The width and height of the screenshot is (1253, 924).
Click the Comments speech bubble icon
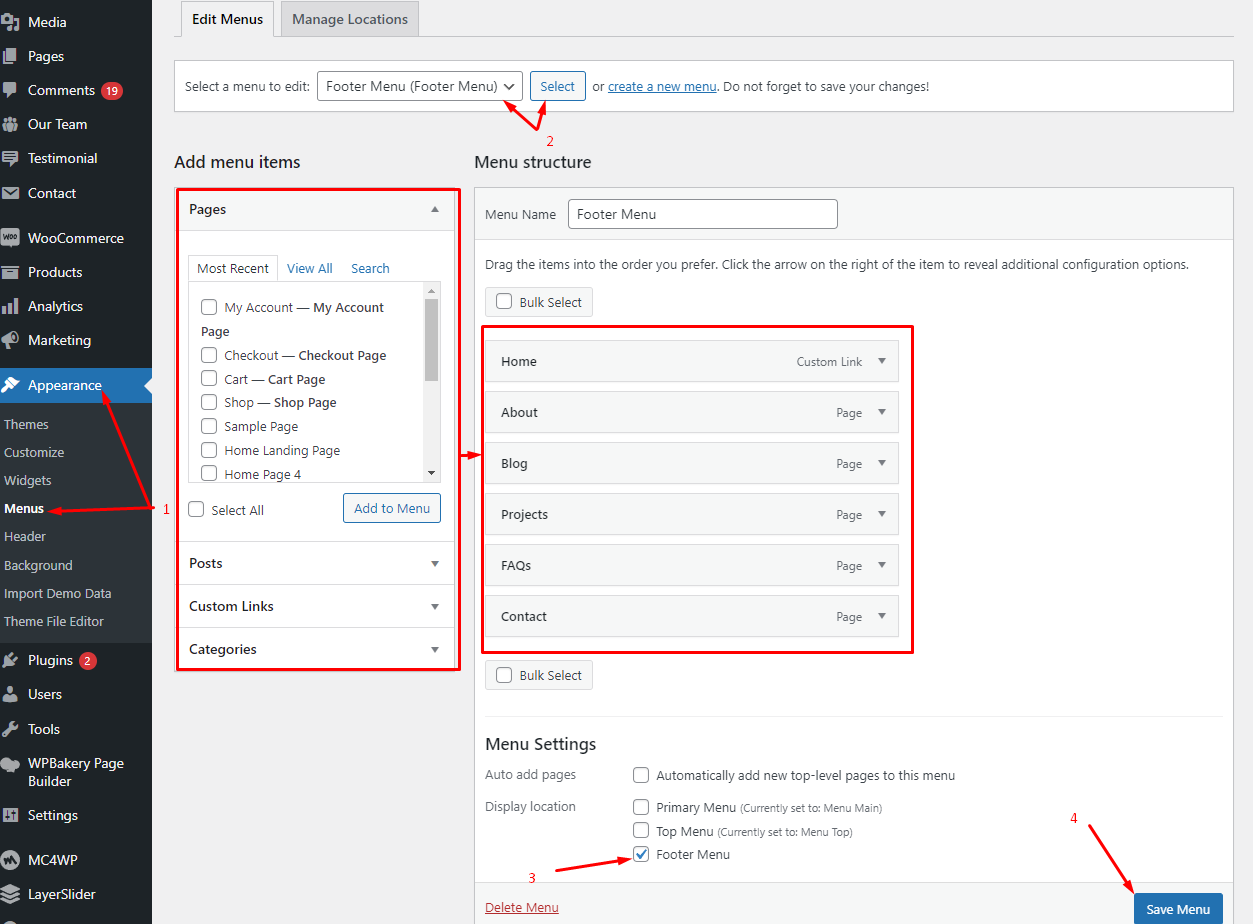(10, 90)
